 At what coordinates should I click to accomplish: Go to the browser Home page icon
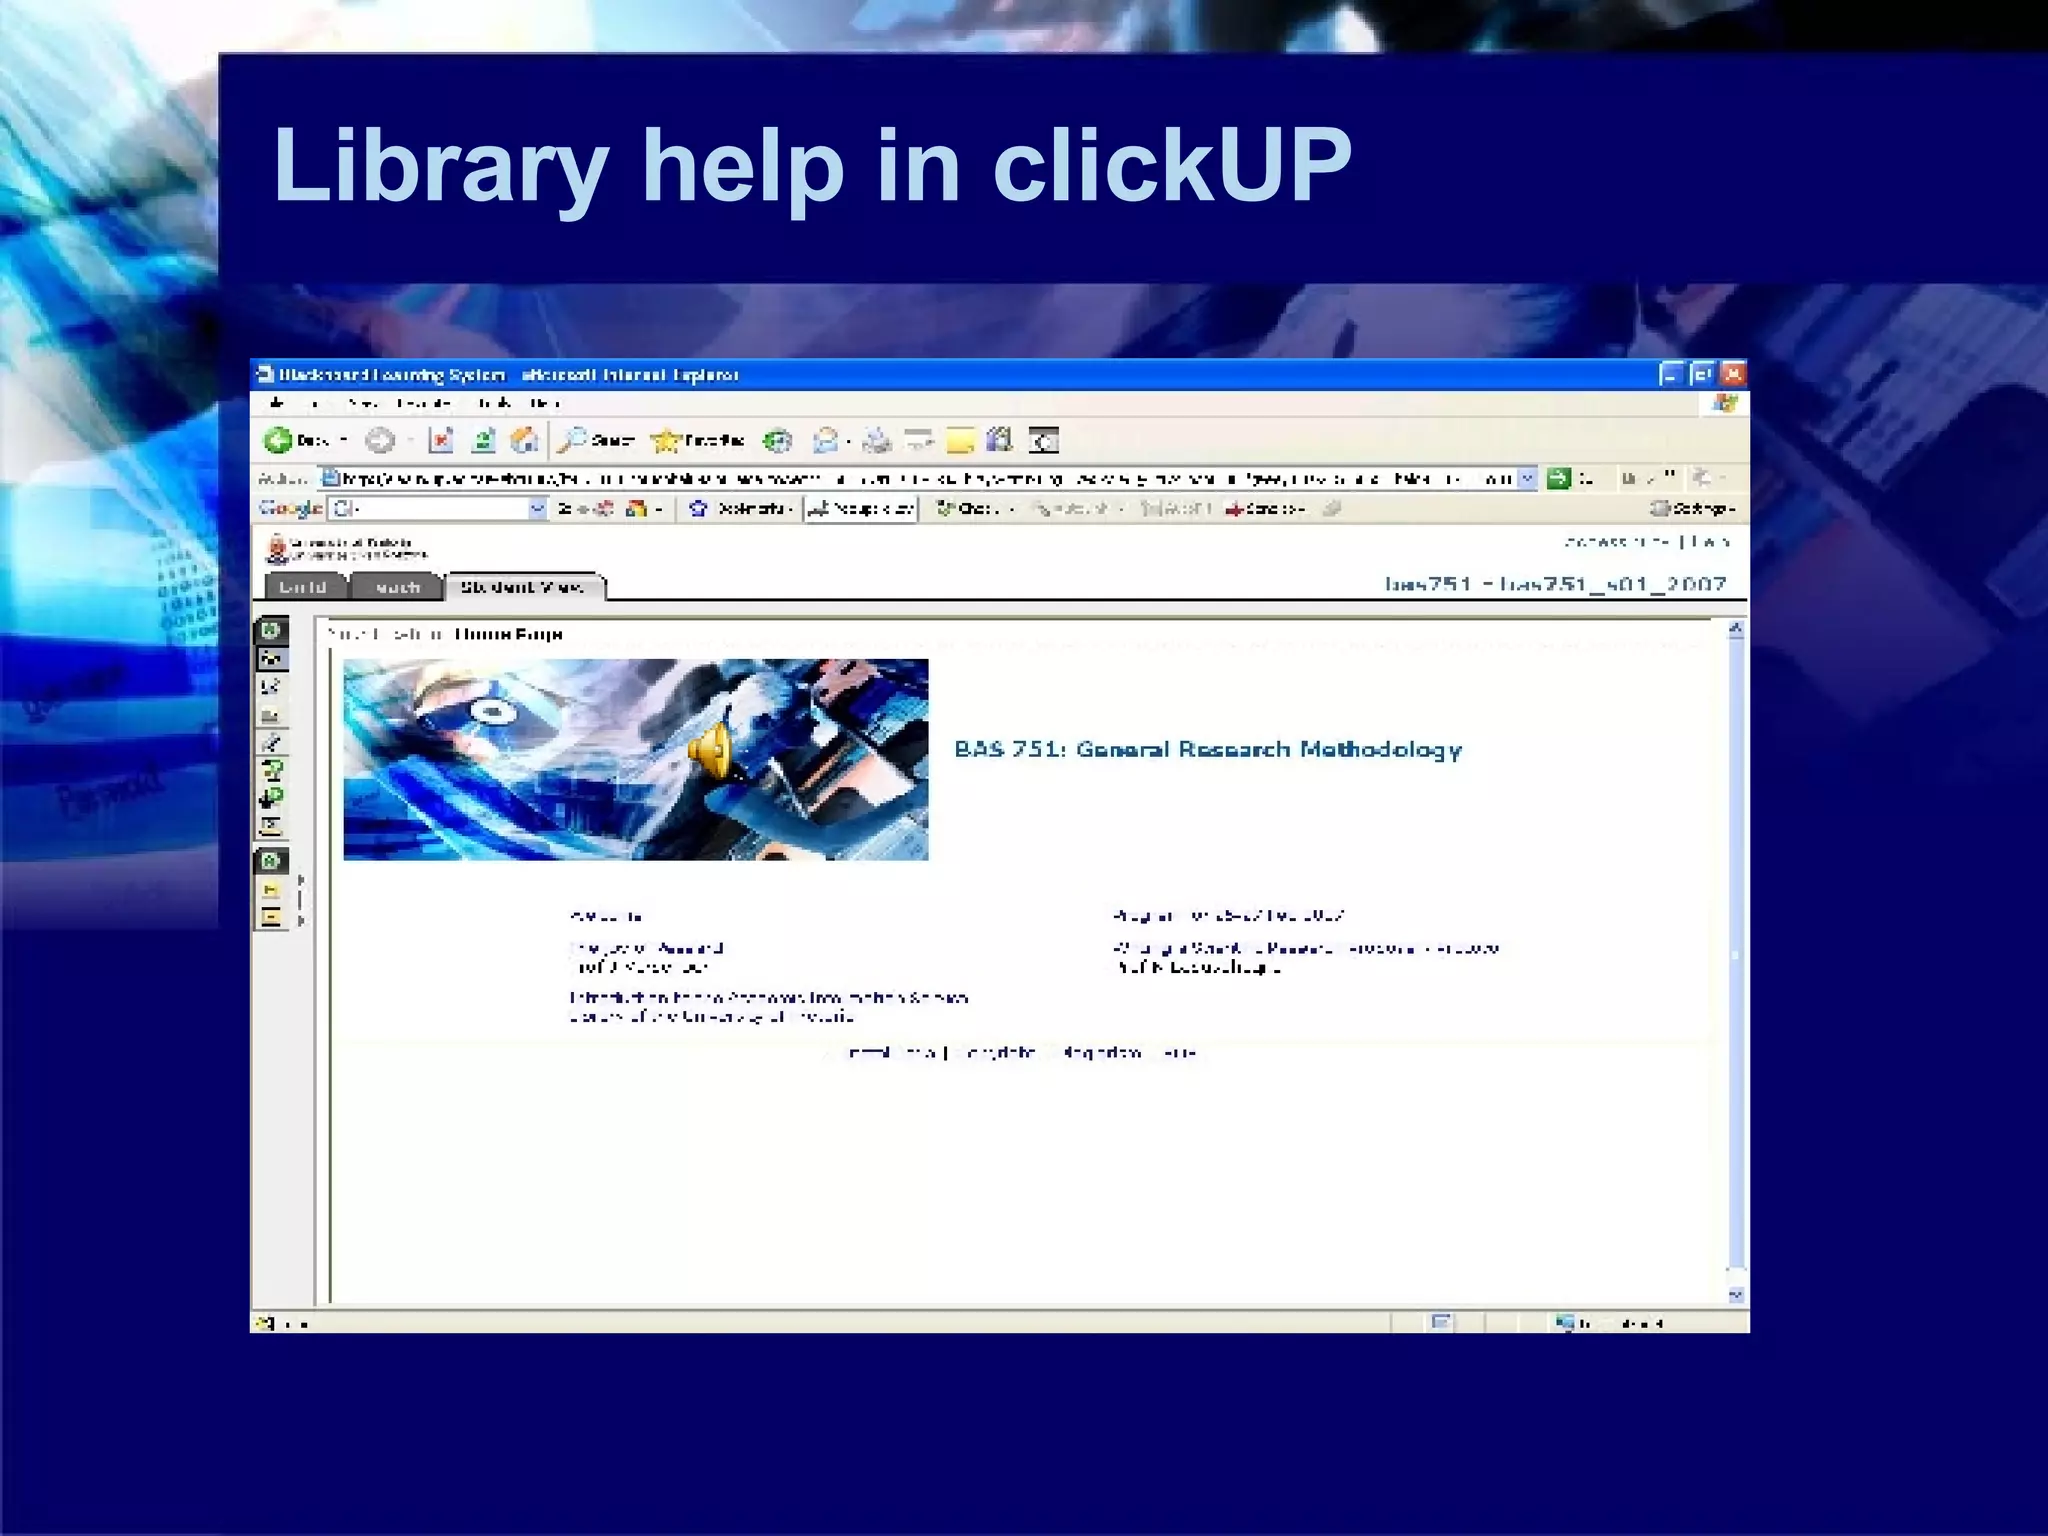tap(525, 440)
